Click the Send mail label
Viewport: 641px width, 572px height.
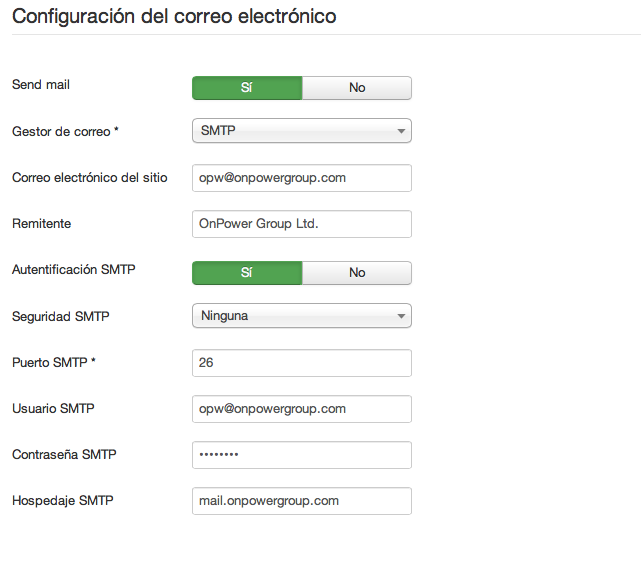(41, 85)
